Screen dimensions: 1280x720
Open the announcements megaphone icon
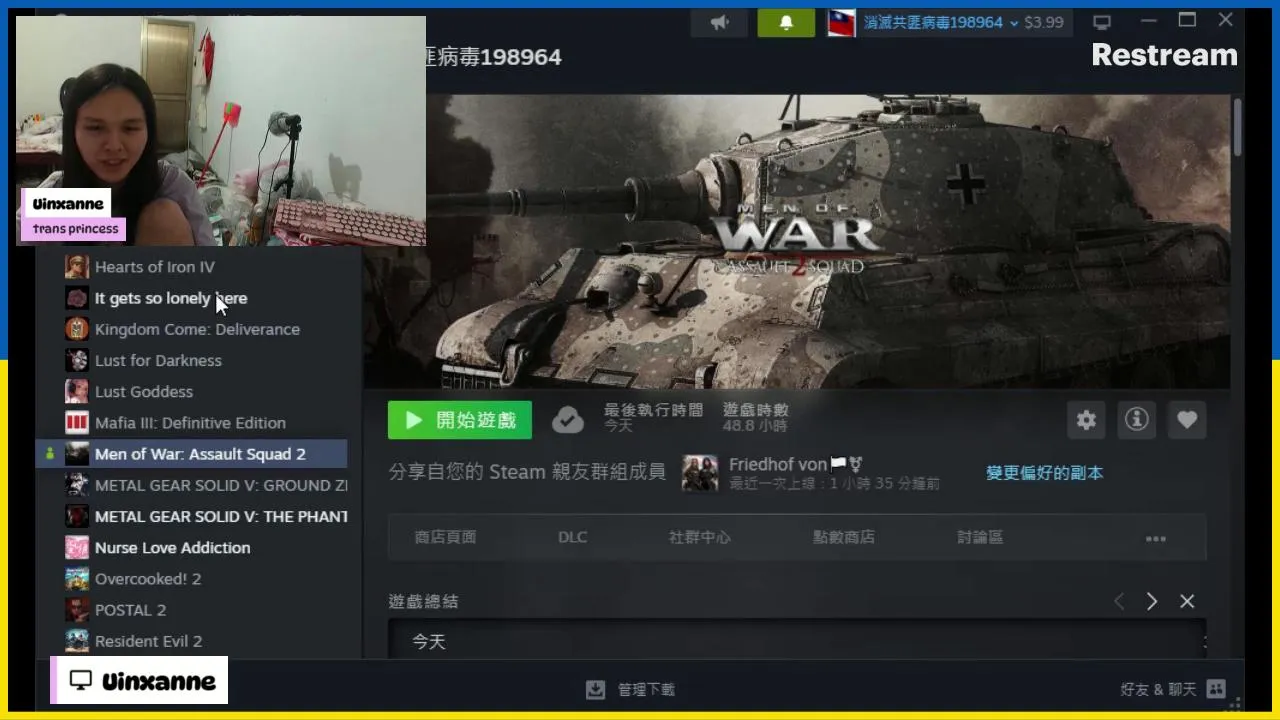click(720, 22)
